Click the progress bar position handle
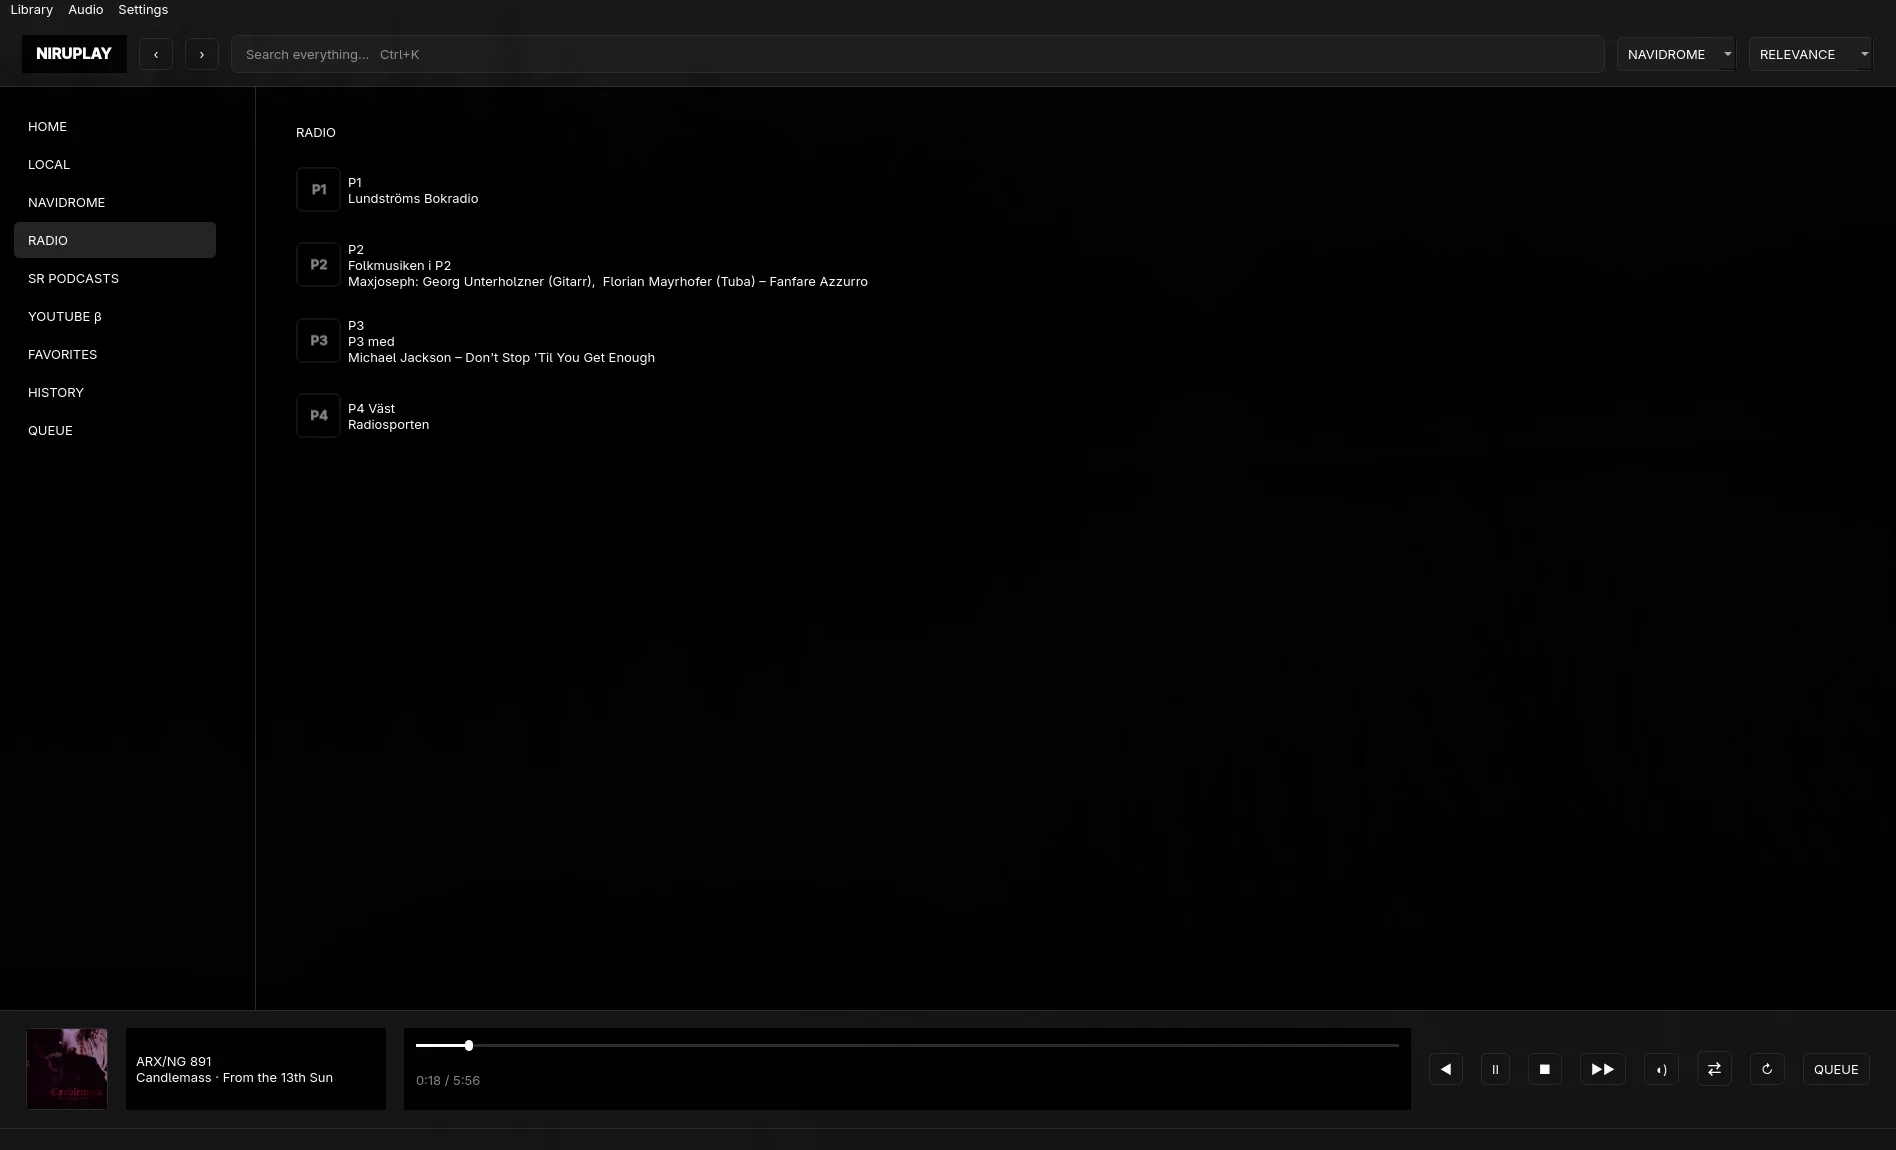Image resolution: width=1896 pixels, height=1150 pixels. click(469, 1045)
